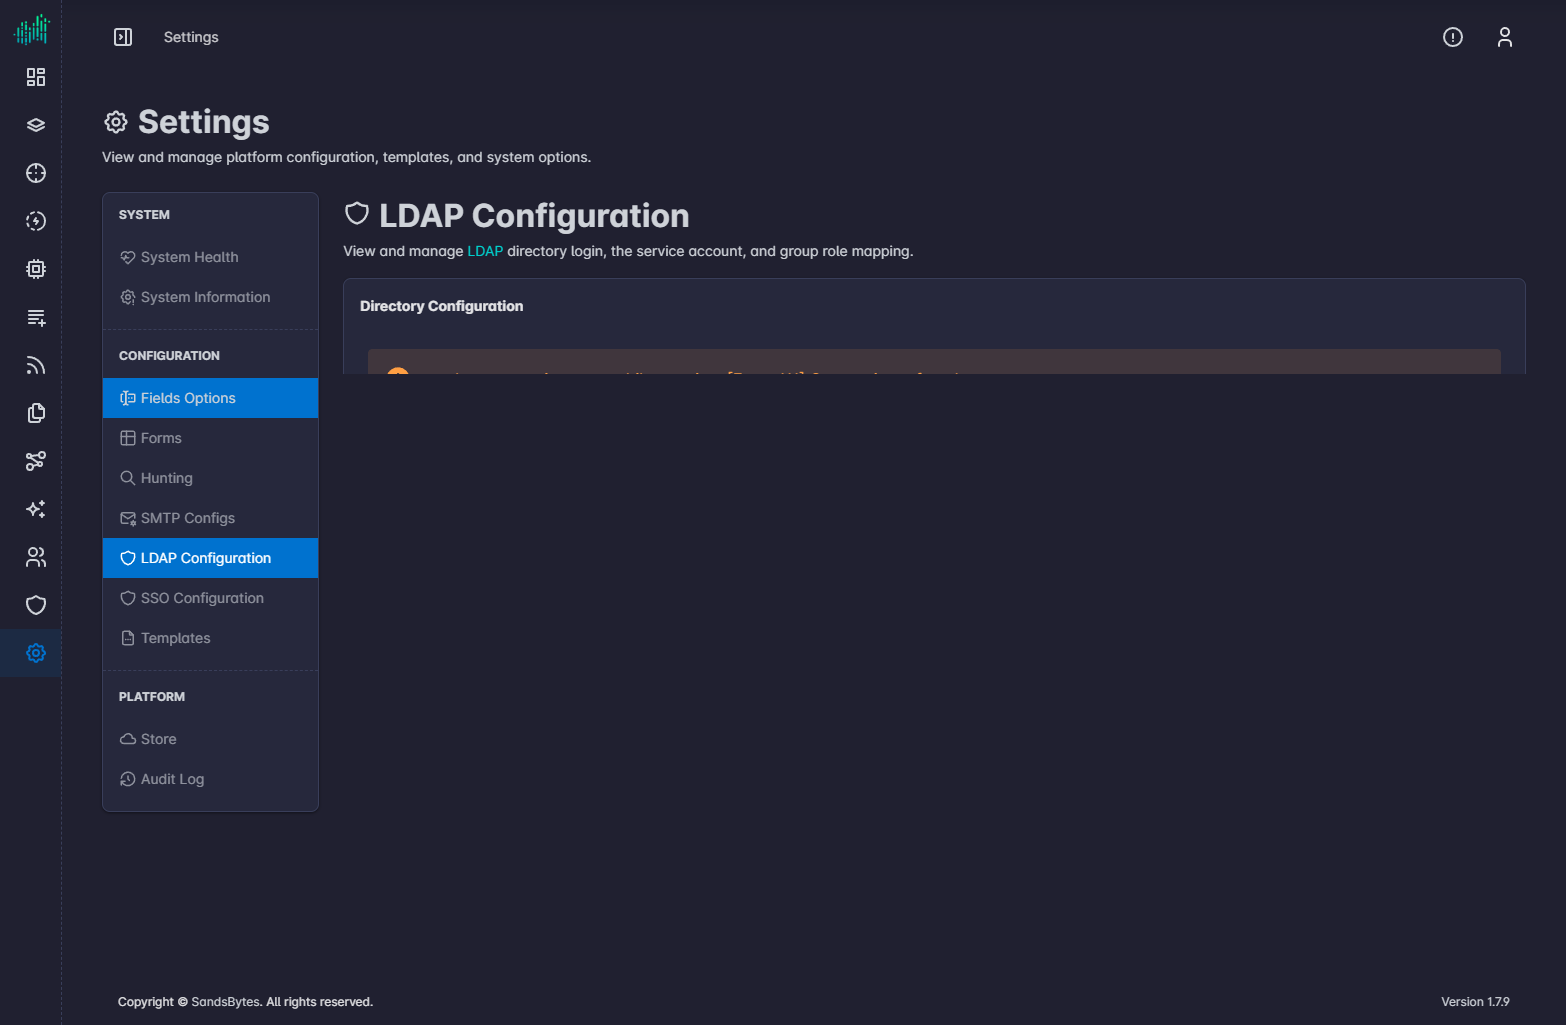Select the settings gear icon in sidebar
1566x1025 pixels.
[x=36, y=653]
